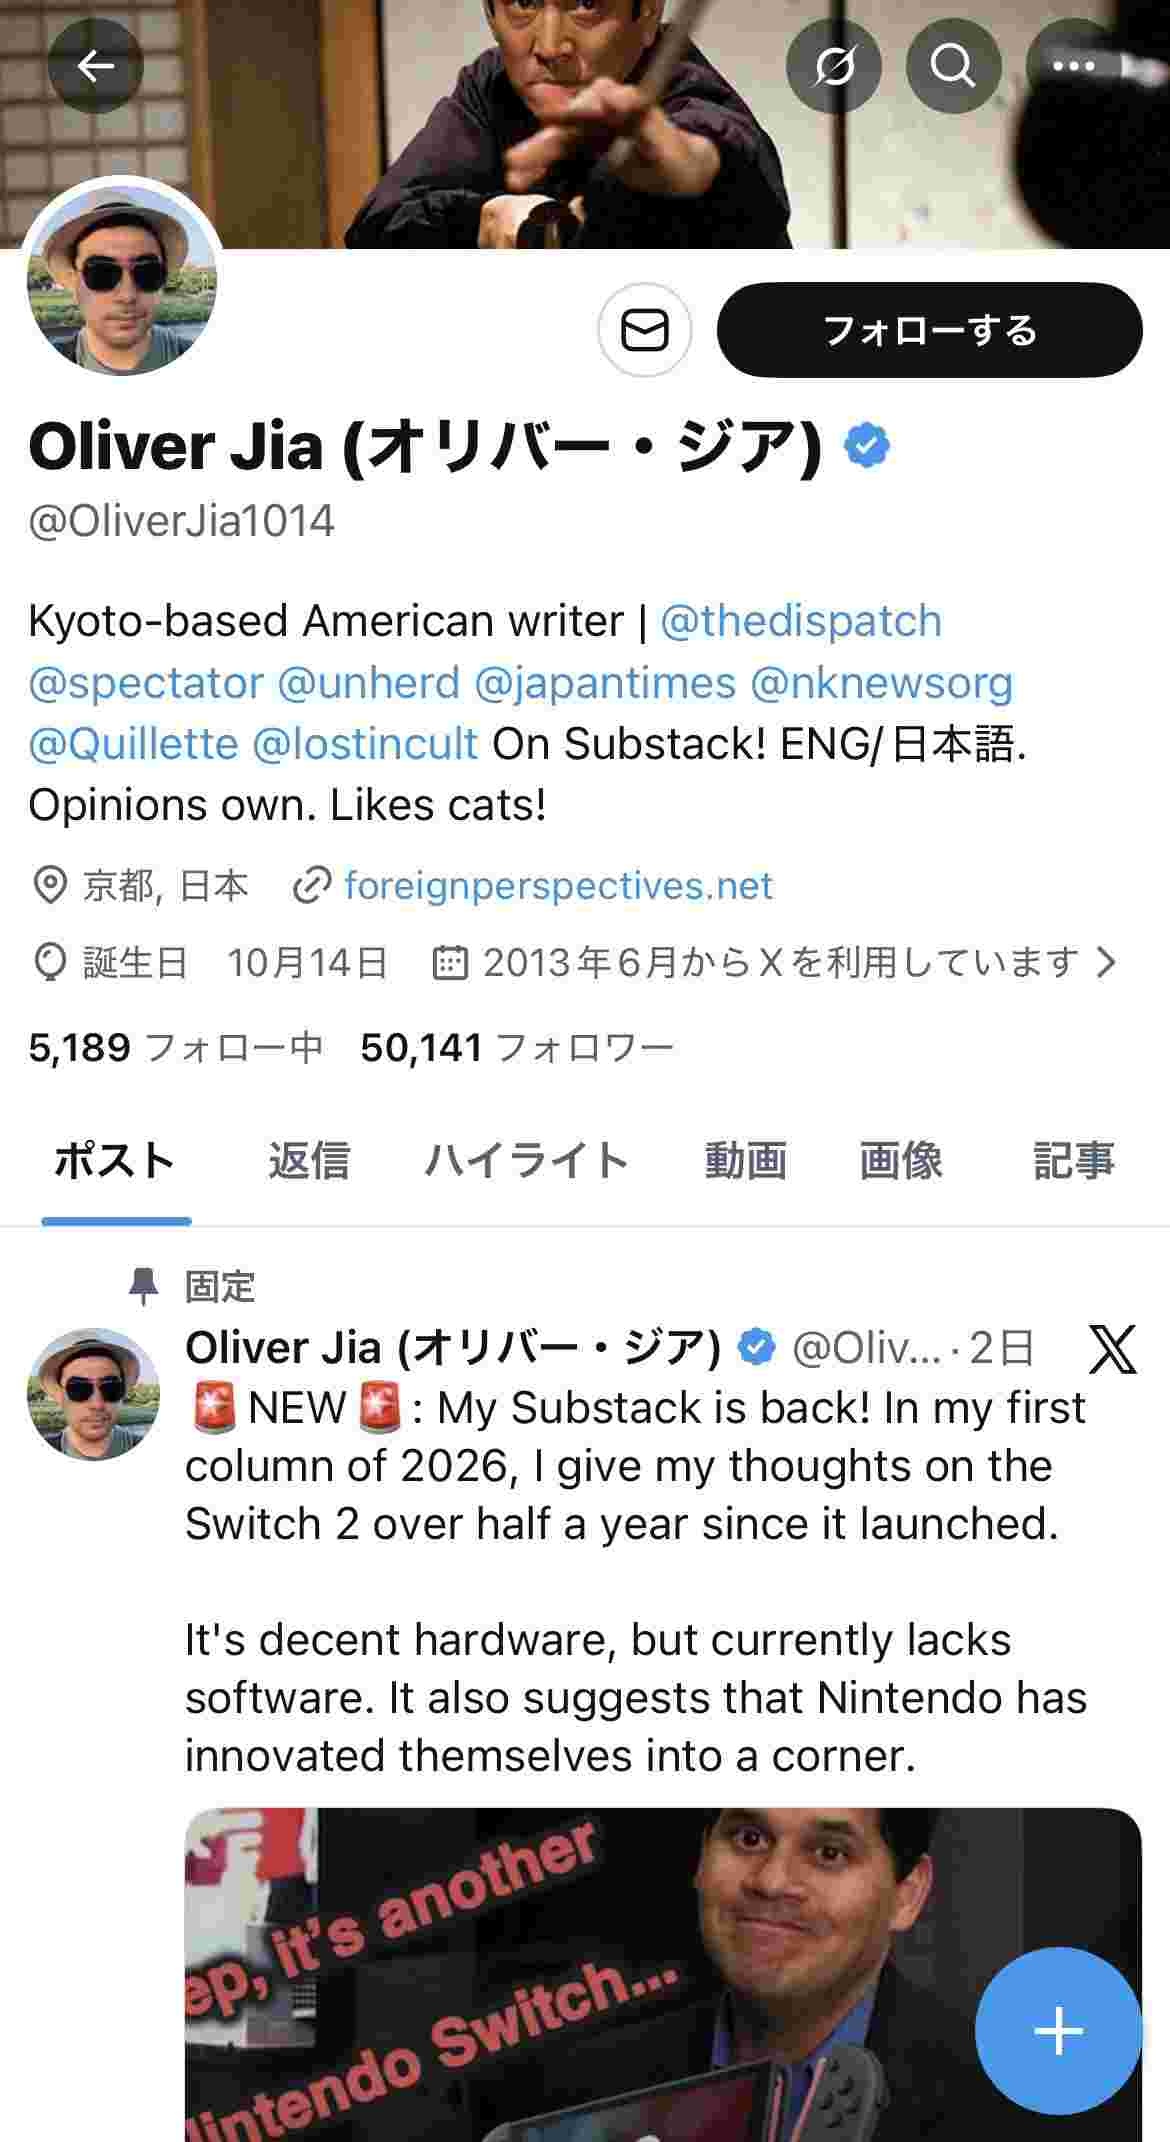The height and width of the screenshot is (2142, 1170).
Task: Switch to the ハイライト tab
Action: coord(527,1161)
